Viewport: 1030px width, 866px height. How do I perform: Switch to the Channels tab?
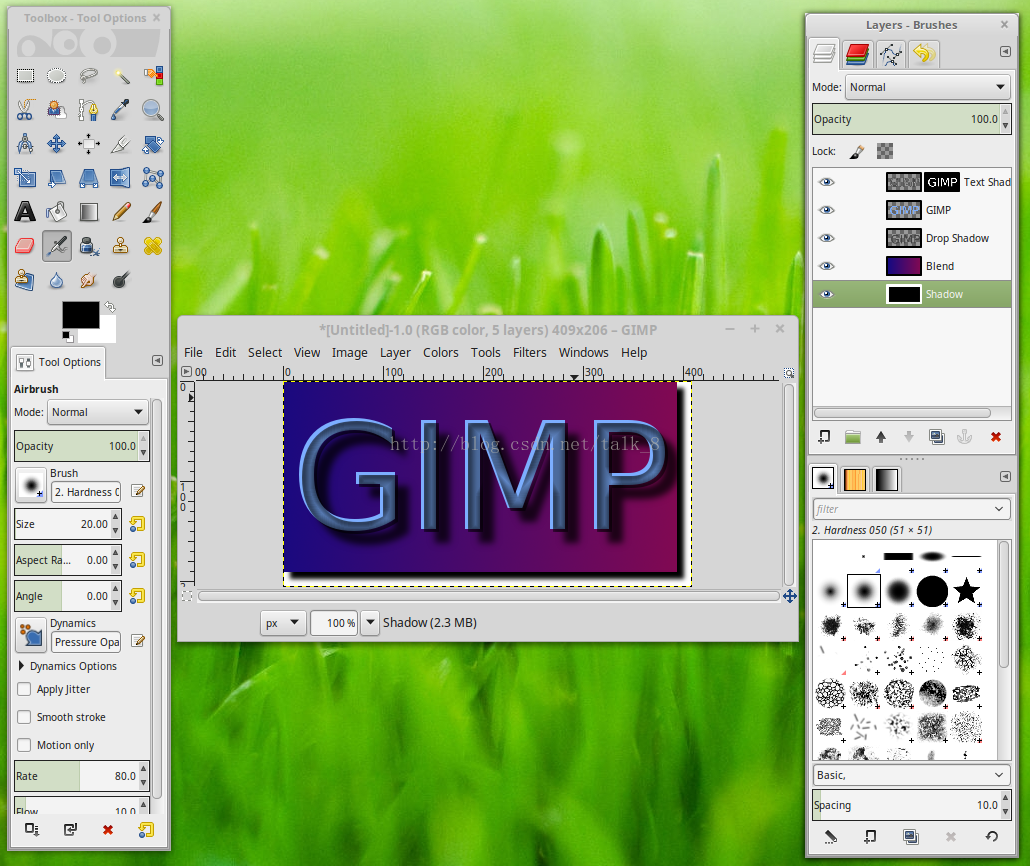click(x=857, y=54)
